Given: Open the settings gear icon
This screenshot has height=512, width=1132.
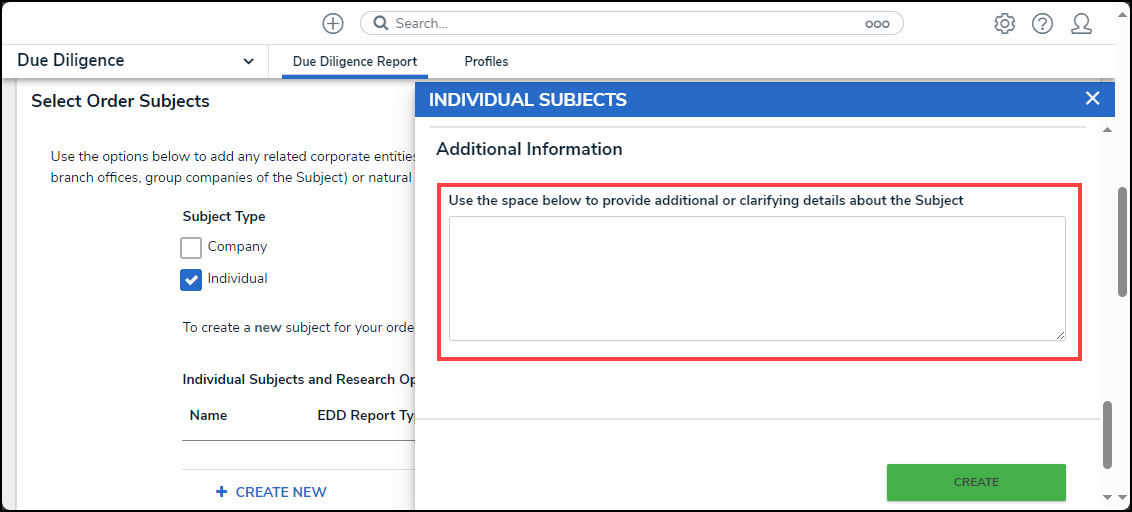Looking at the screenshot, I should (x=1004, y=24).
